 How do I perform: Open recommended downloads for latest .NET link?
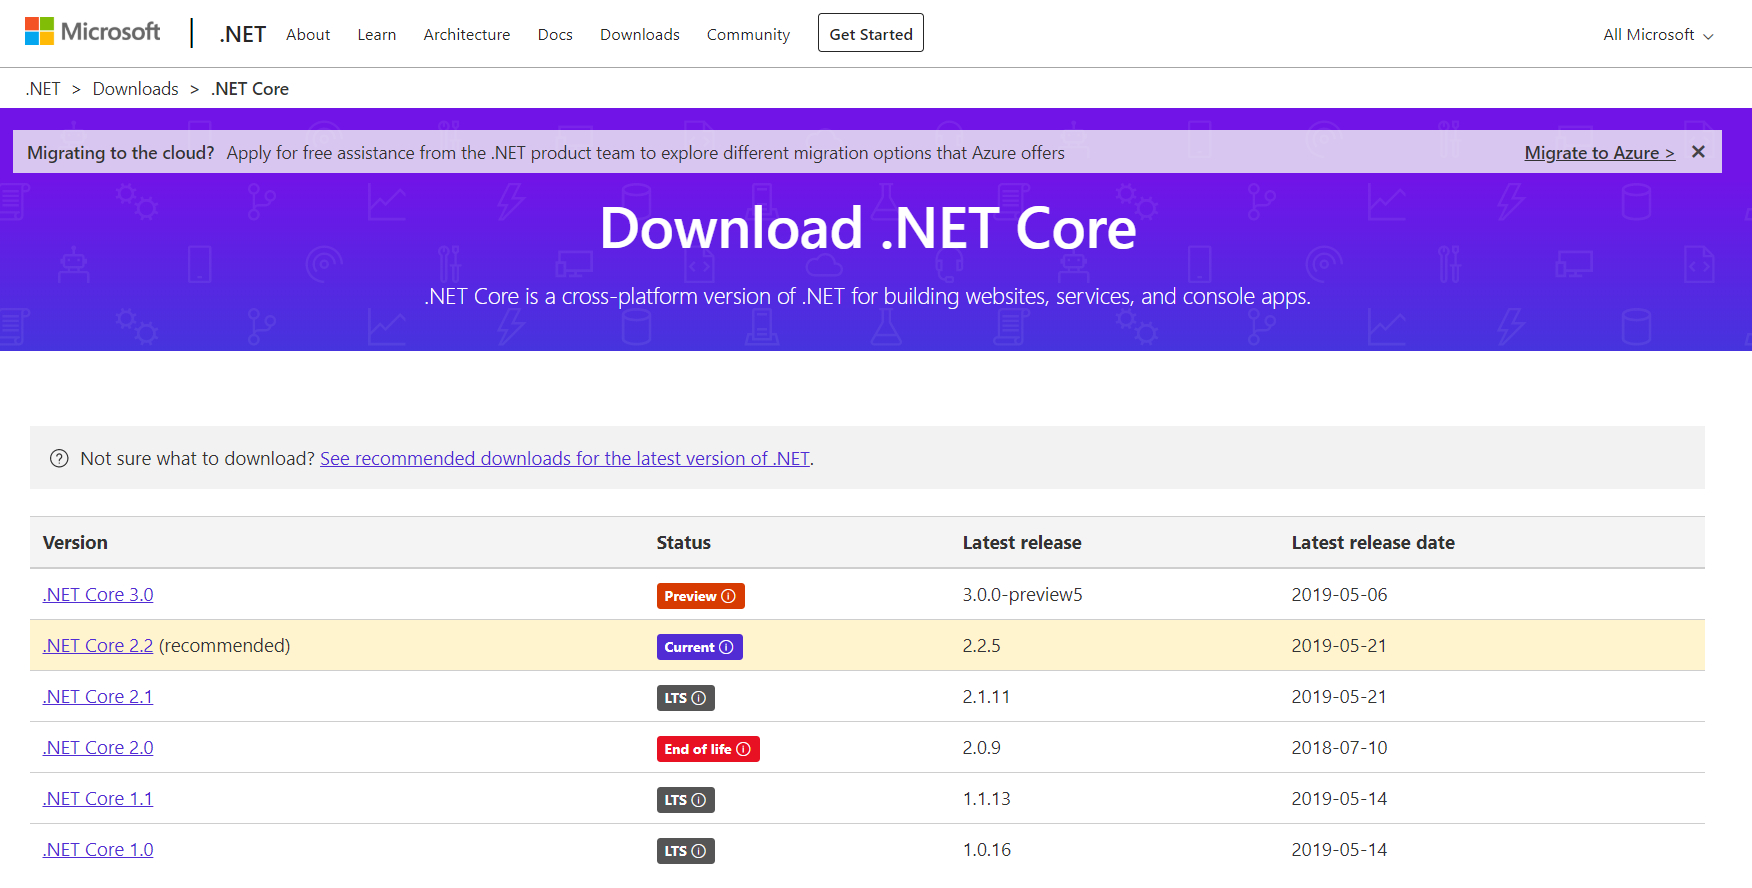point(565,458)
